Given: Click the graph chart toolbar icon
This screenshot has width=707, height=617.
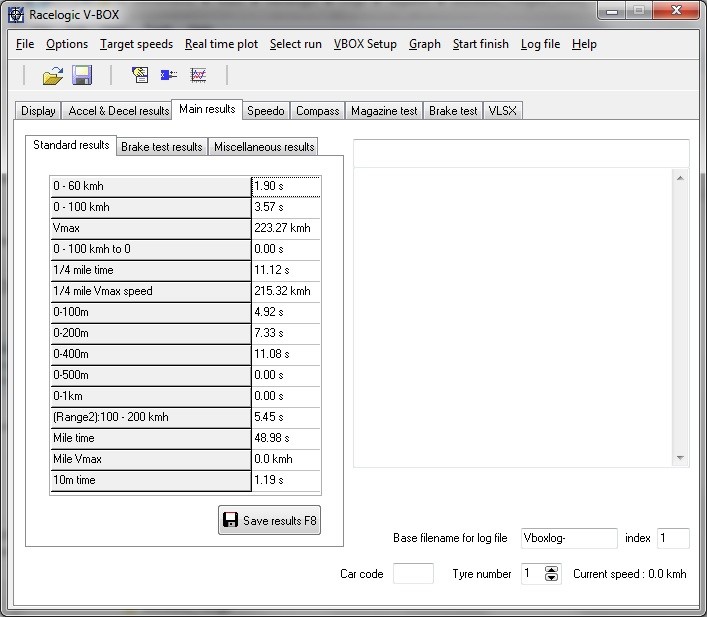Looking at the screenshot, I should (x=198, y=75).
